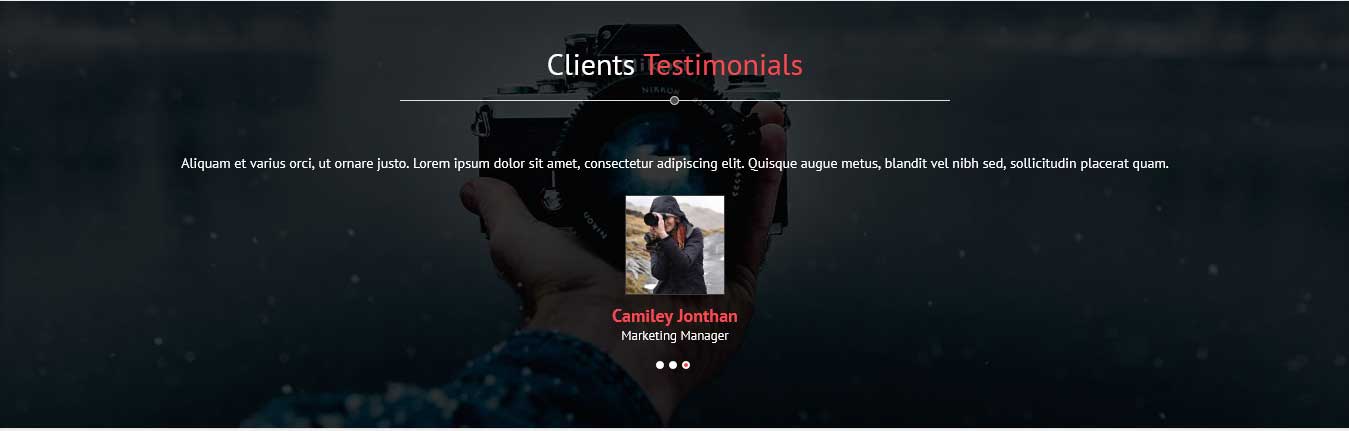1349x431 pixels.
Task: Click the Marketing Manager subtitle text
Action: point(675,336)
